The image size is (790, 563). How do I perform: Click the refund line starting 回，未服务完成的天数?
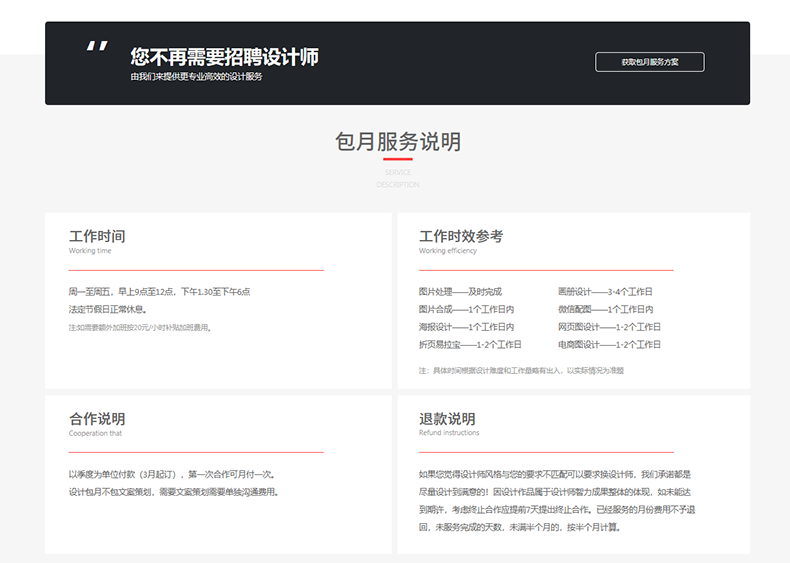(x=519, y=528)
